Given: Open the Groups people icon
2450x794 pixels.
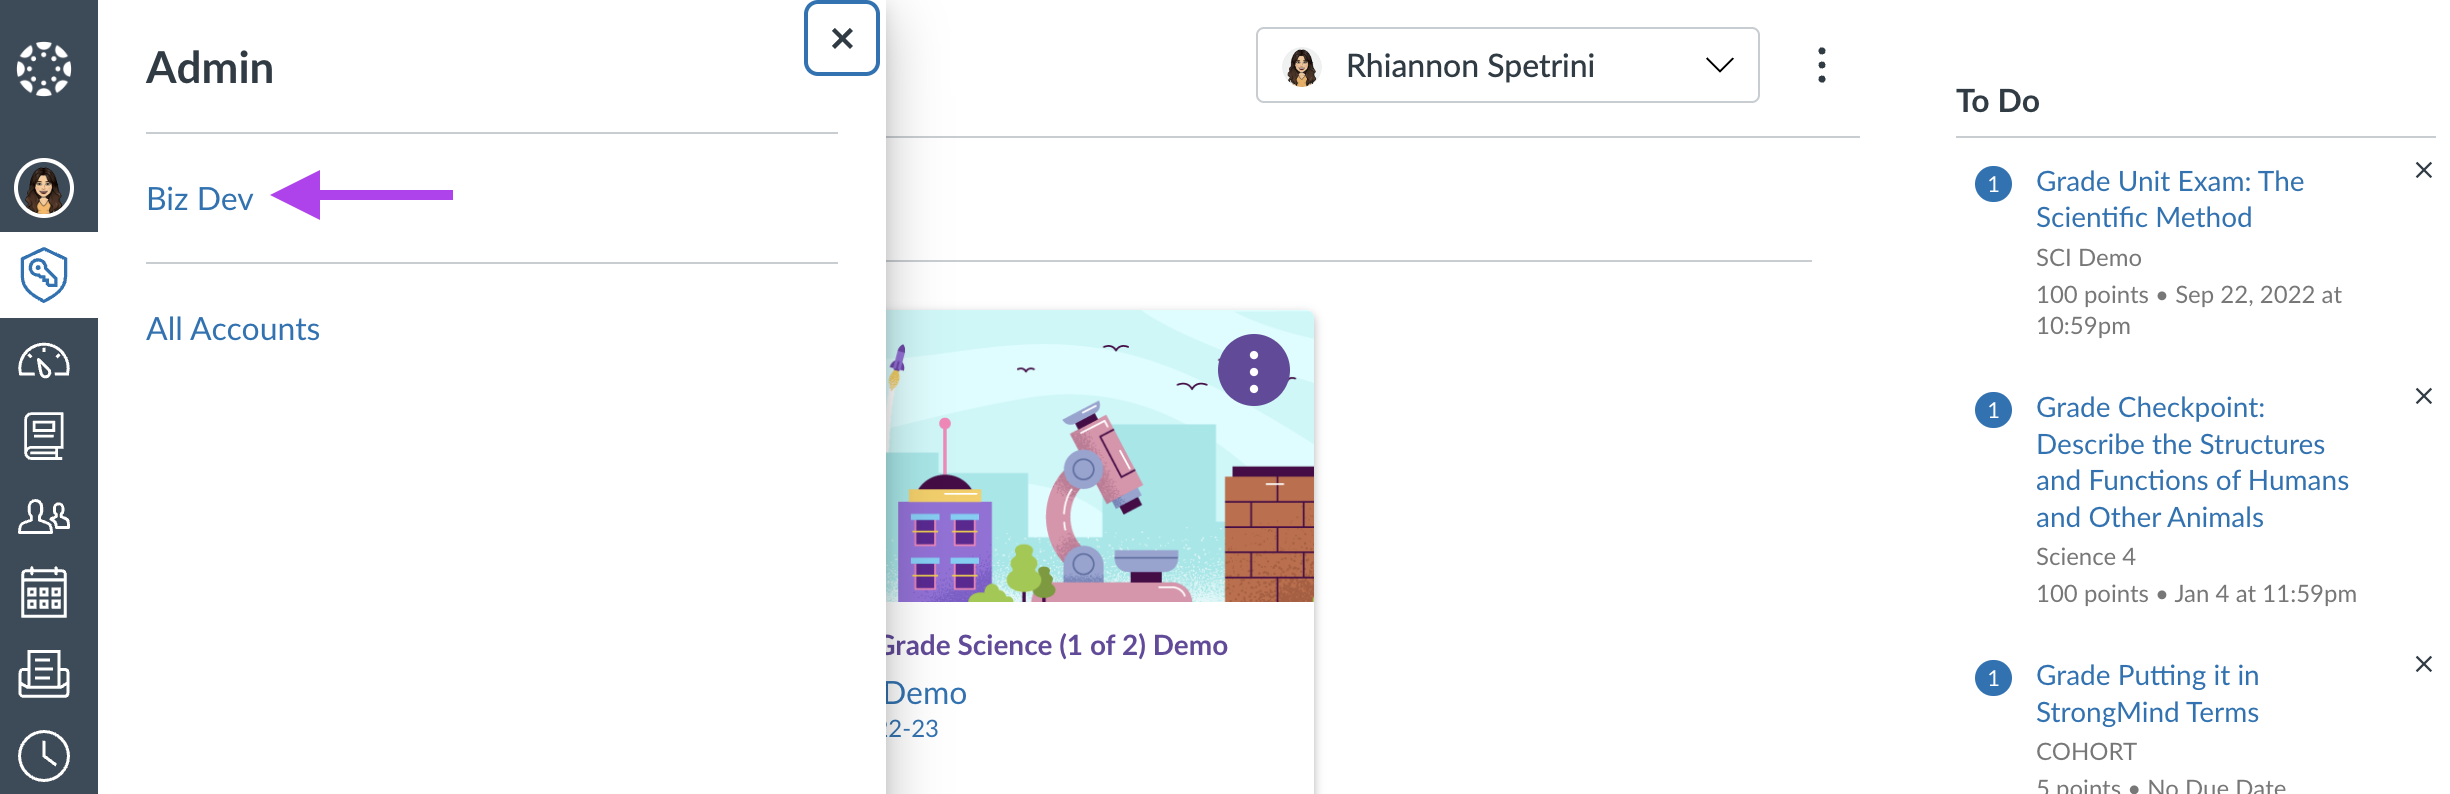Looking at the screenshot, I should (x=44, y=516).
